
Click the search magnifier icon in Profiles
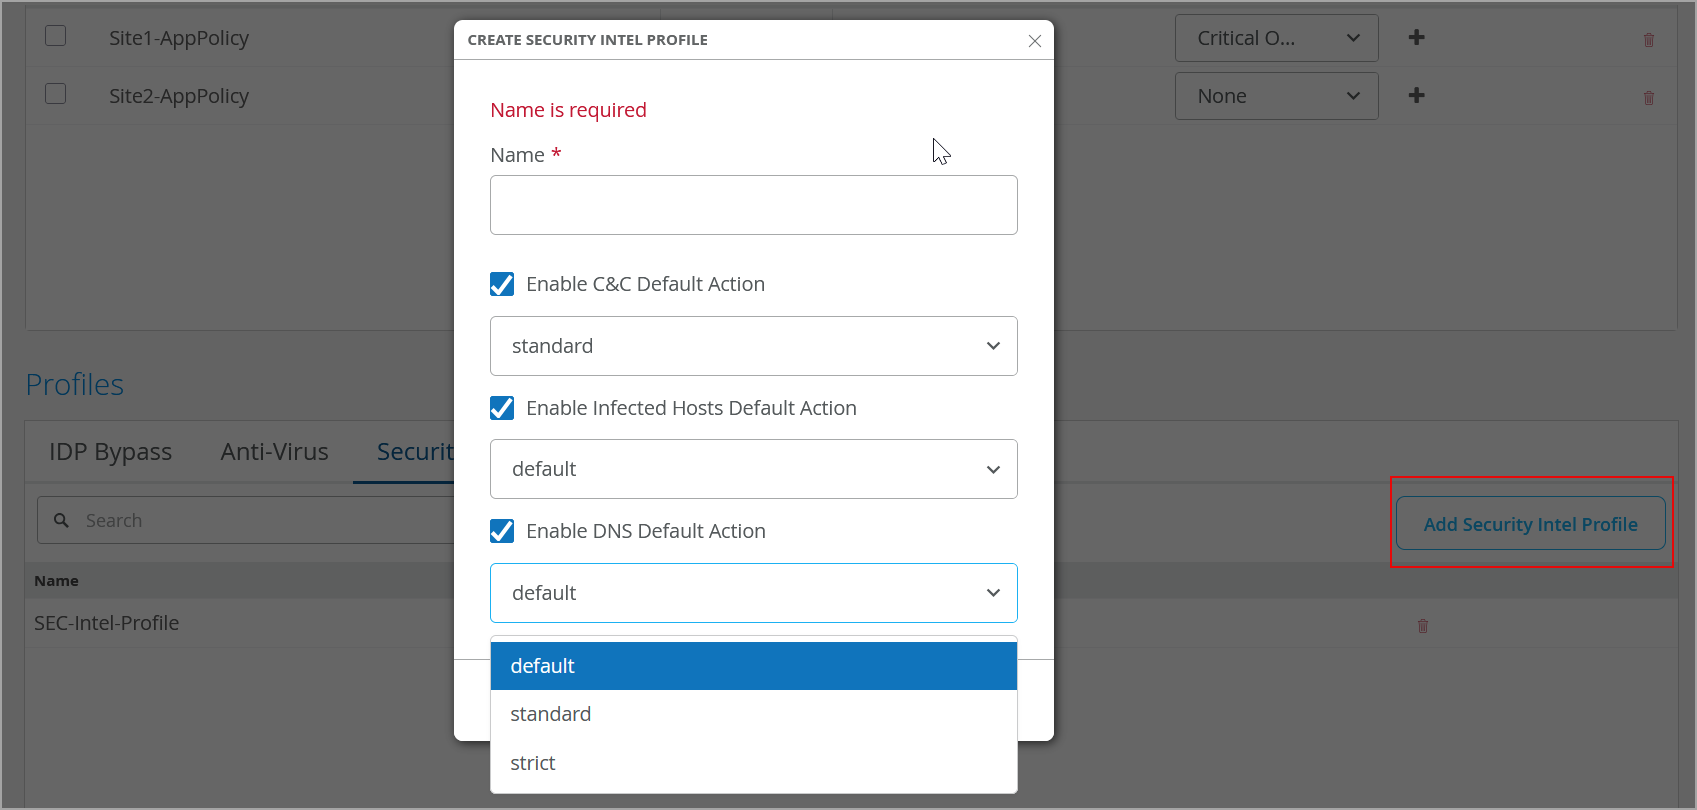coord(62,521)
